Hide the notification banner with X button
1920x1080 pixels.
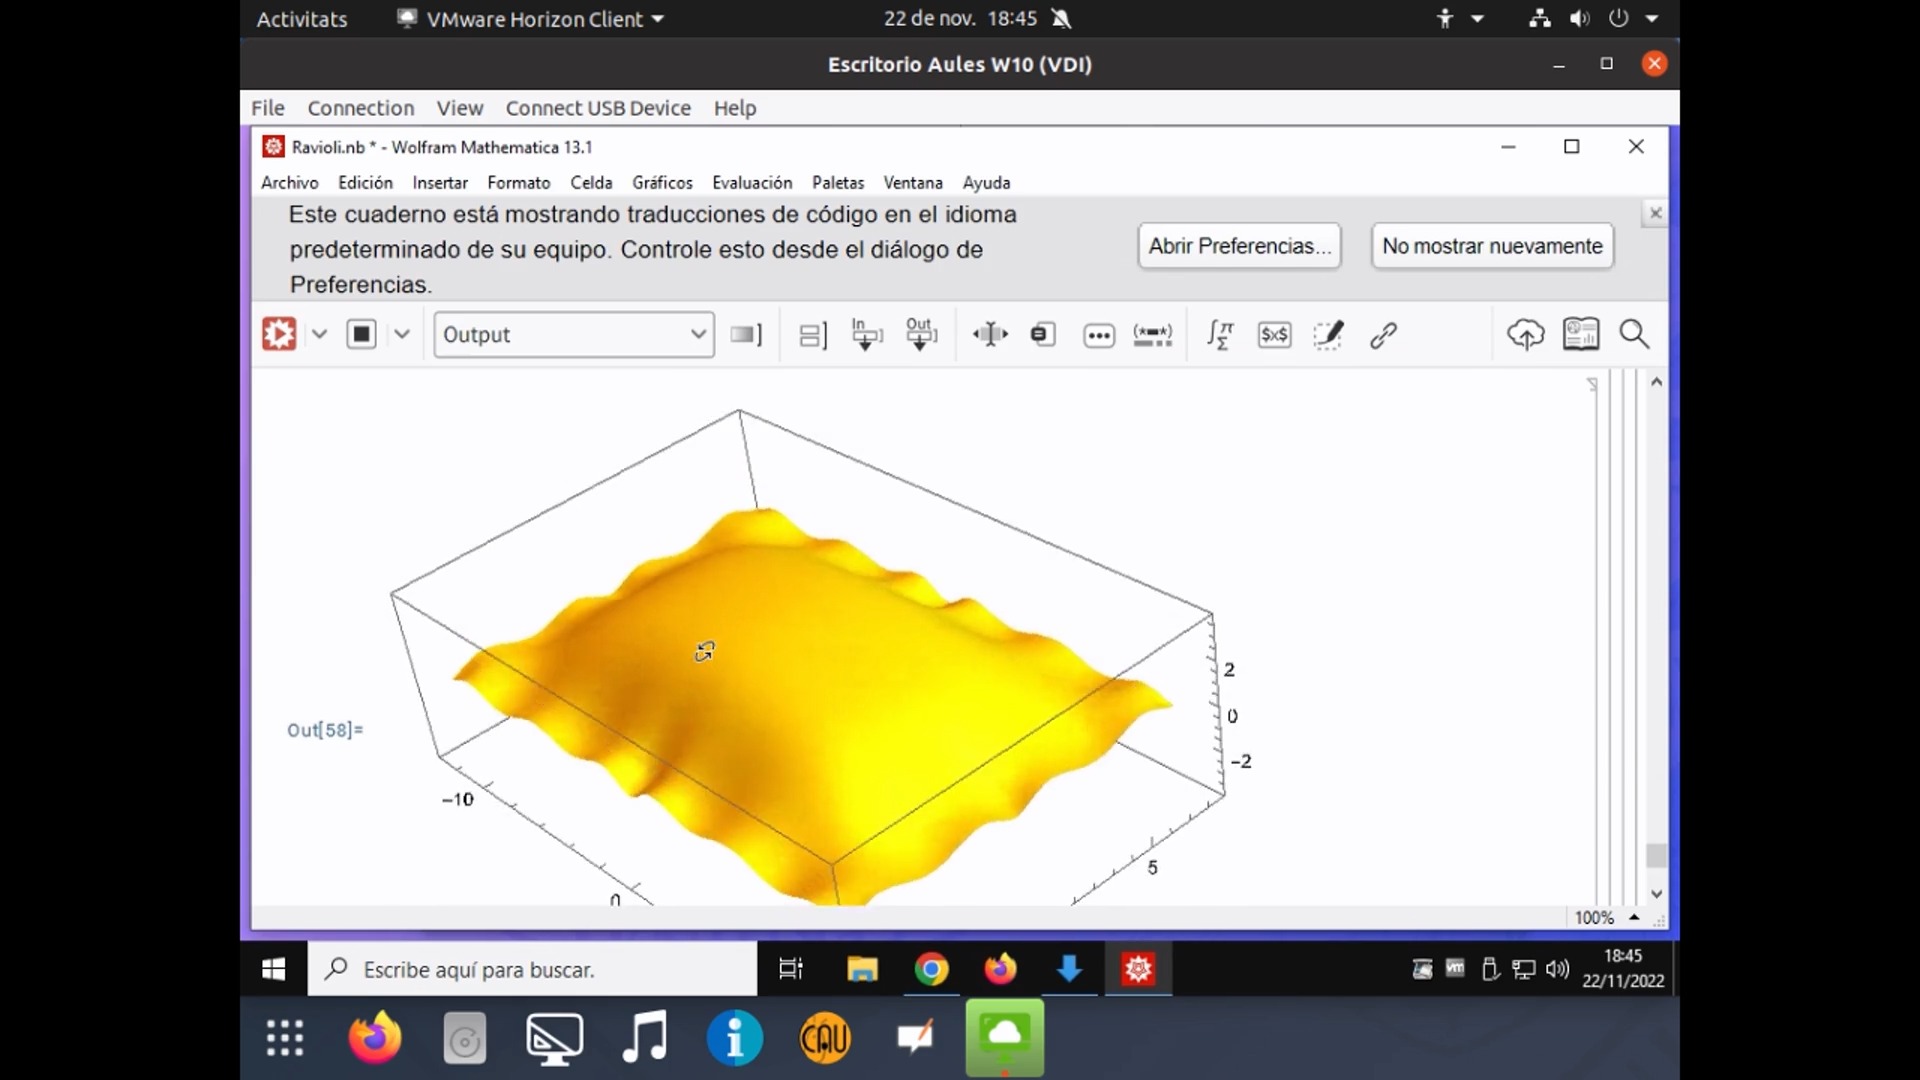tap(1655, 212)
